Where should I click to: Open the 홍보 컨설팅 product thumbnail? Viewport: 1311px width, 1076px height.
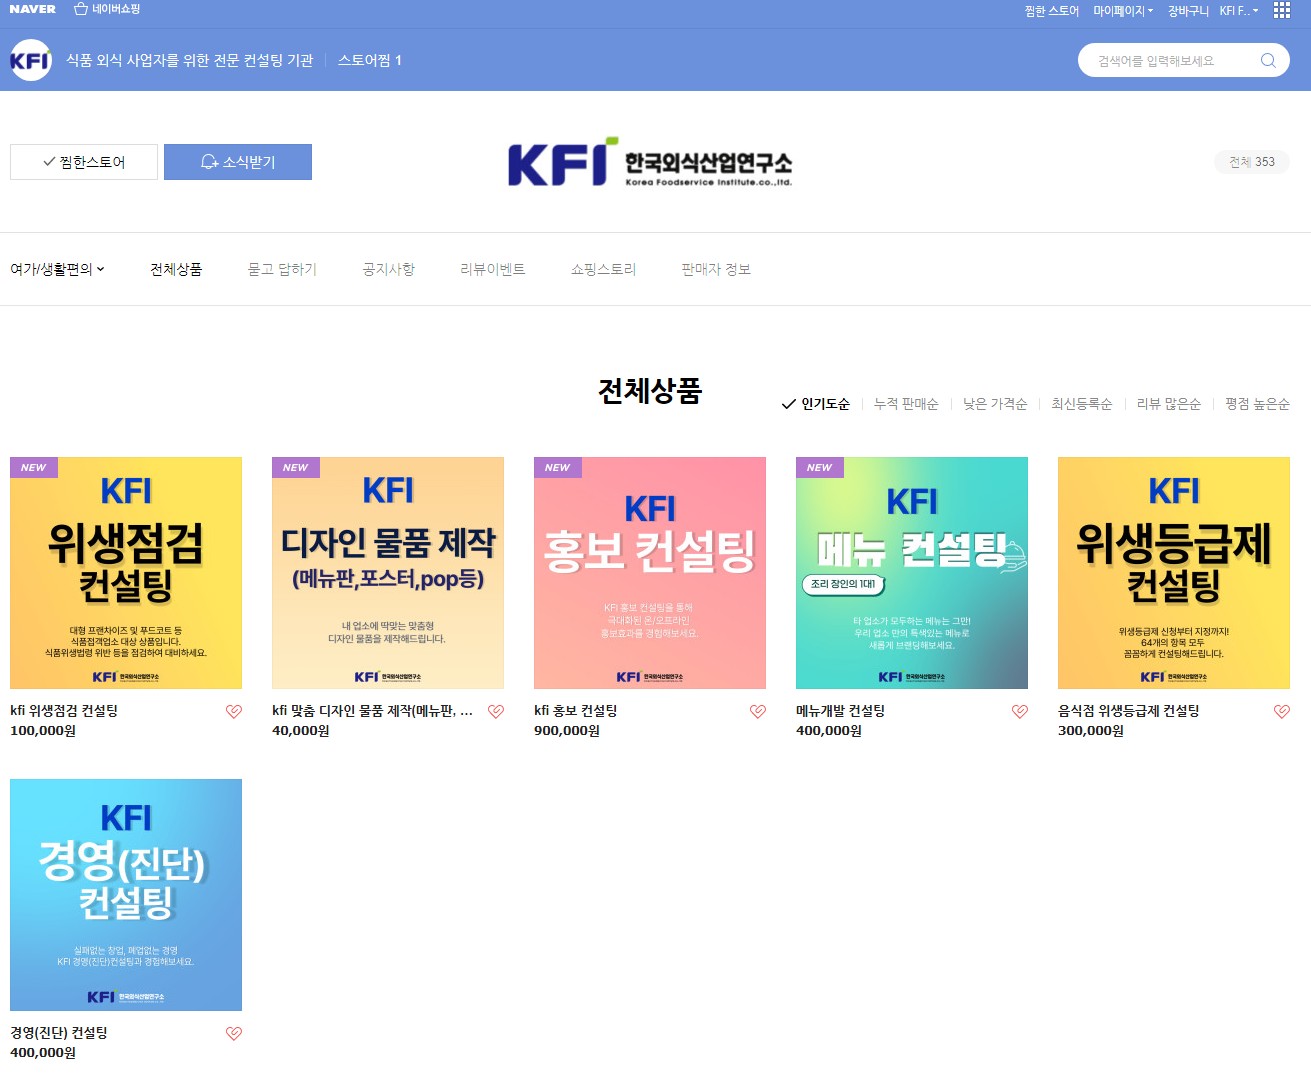click(650, 573)
